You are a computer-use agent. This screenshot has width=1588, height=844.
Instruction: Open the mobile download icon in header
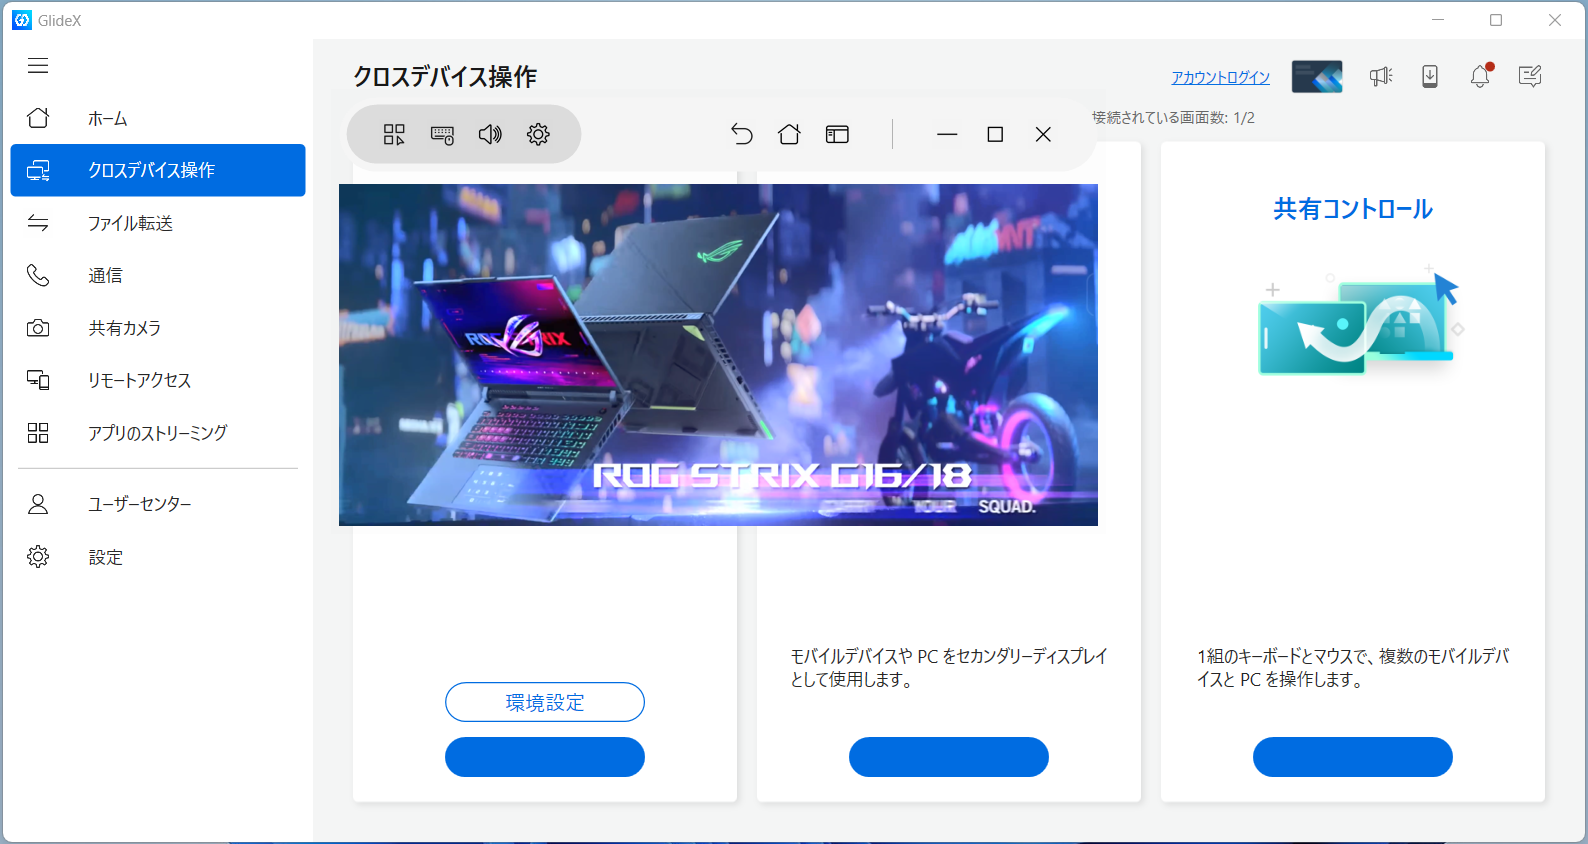tap(1430, 77)
